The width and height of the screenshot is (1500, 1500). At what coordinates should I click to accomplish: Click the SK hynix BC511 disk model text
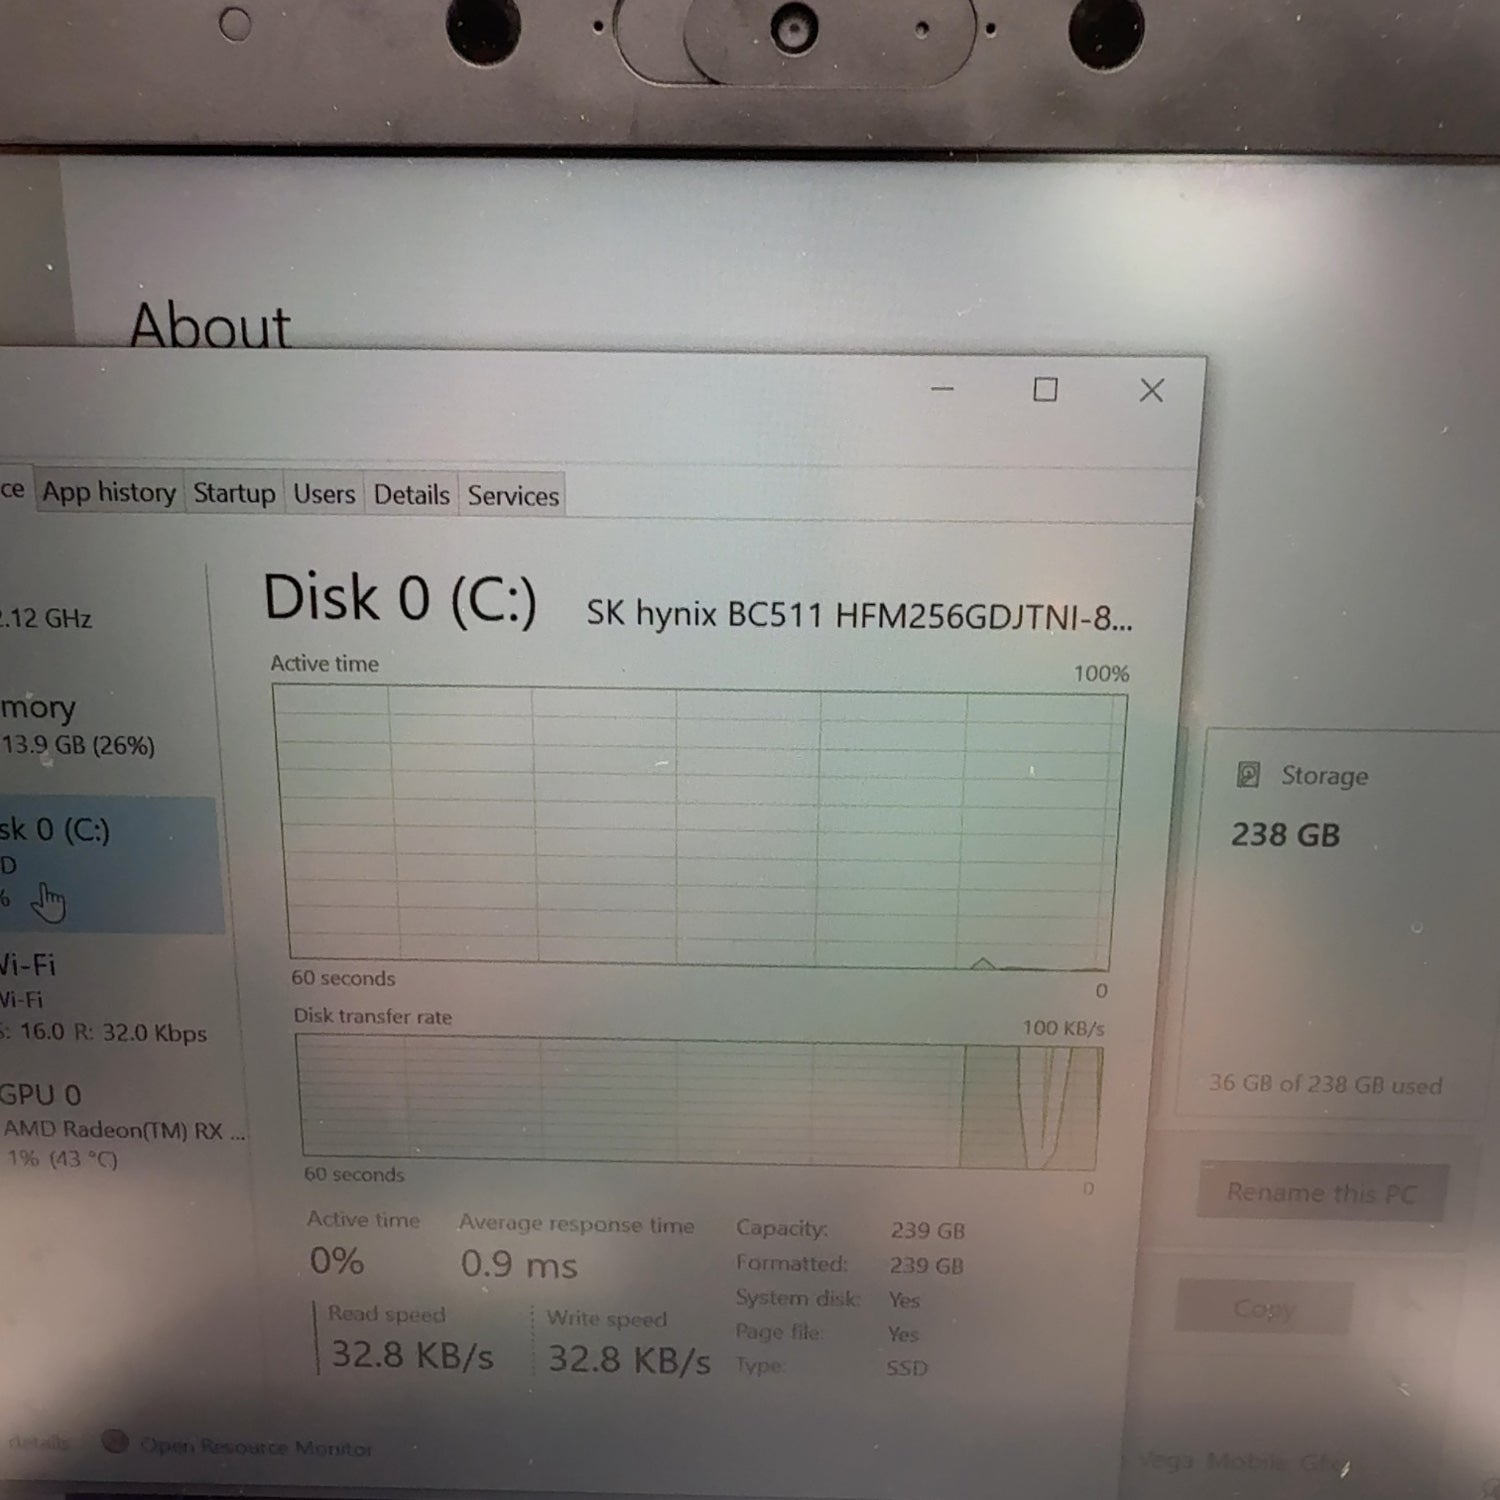coord(859,615)
